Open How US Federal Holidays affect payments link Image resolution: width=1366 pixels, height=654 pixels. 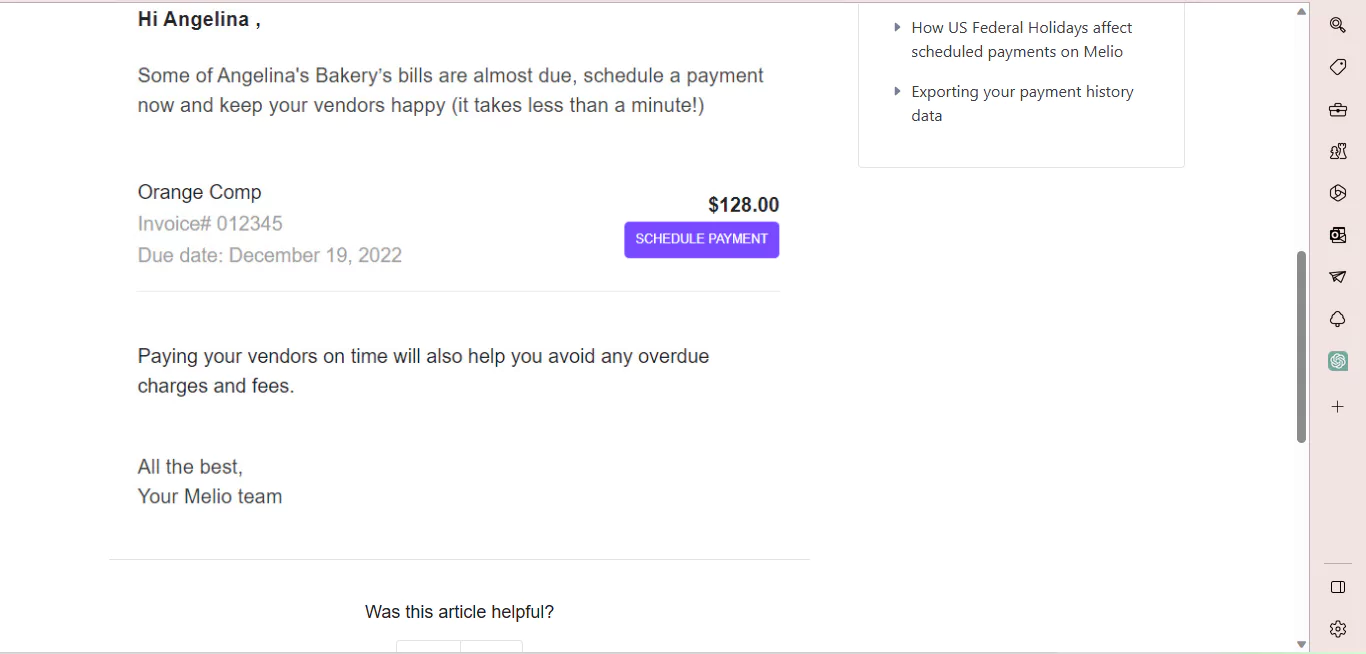tap(1022, 40)
